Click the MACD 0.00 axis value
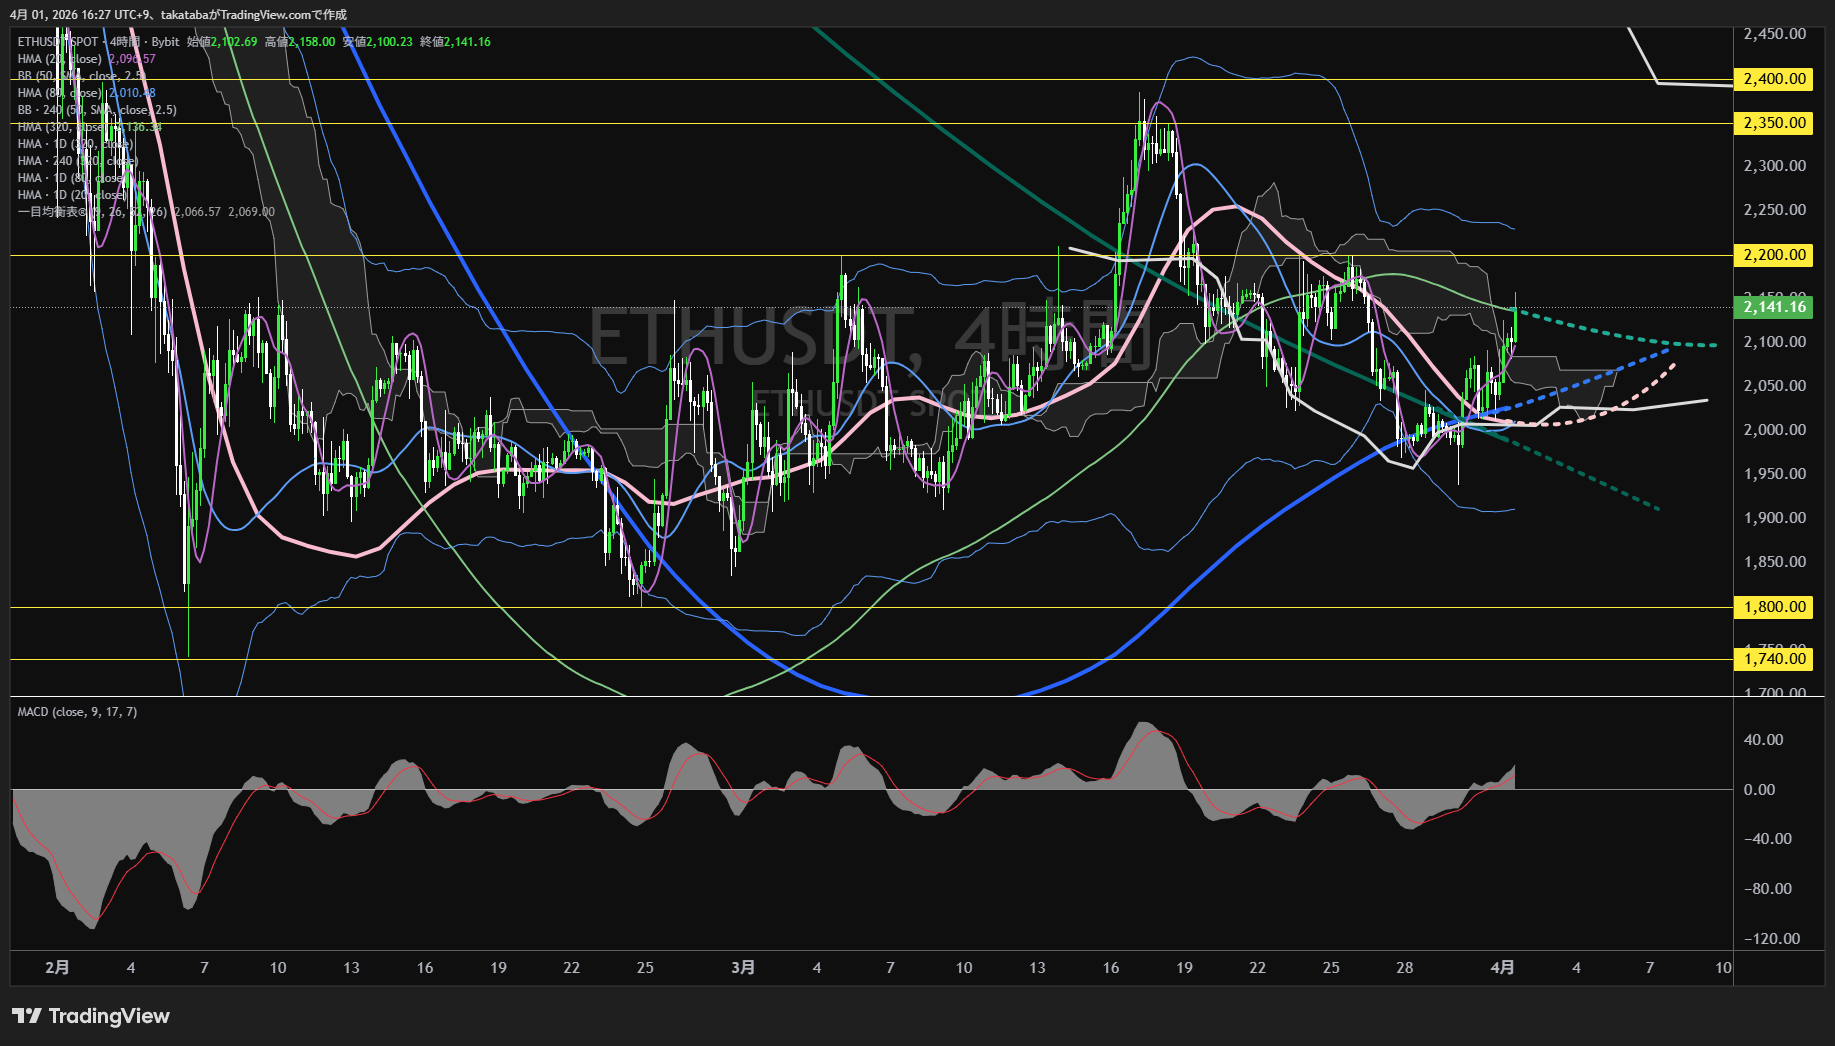 (1759, 789)
